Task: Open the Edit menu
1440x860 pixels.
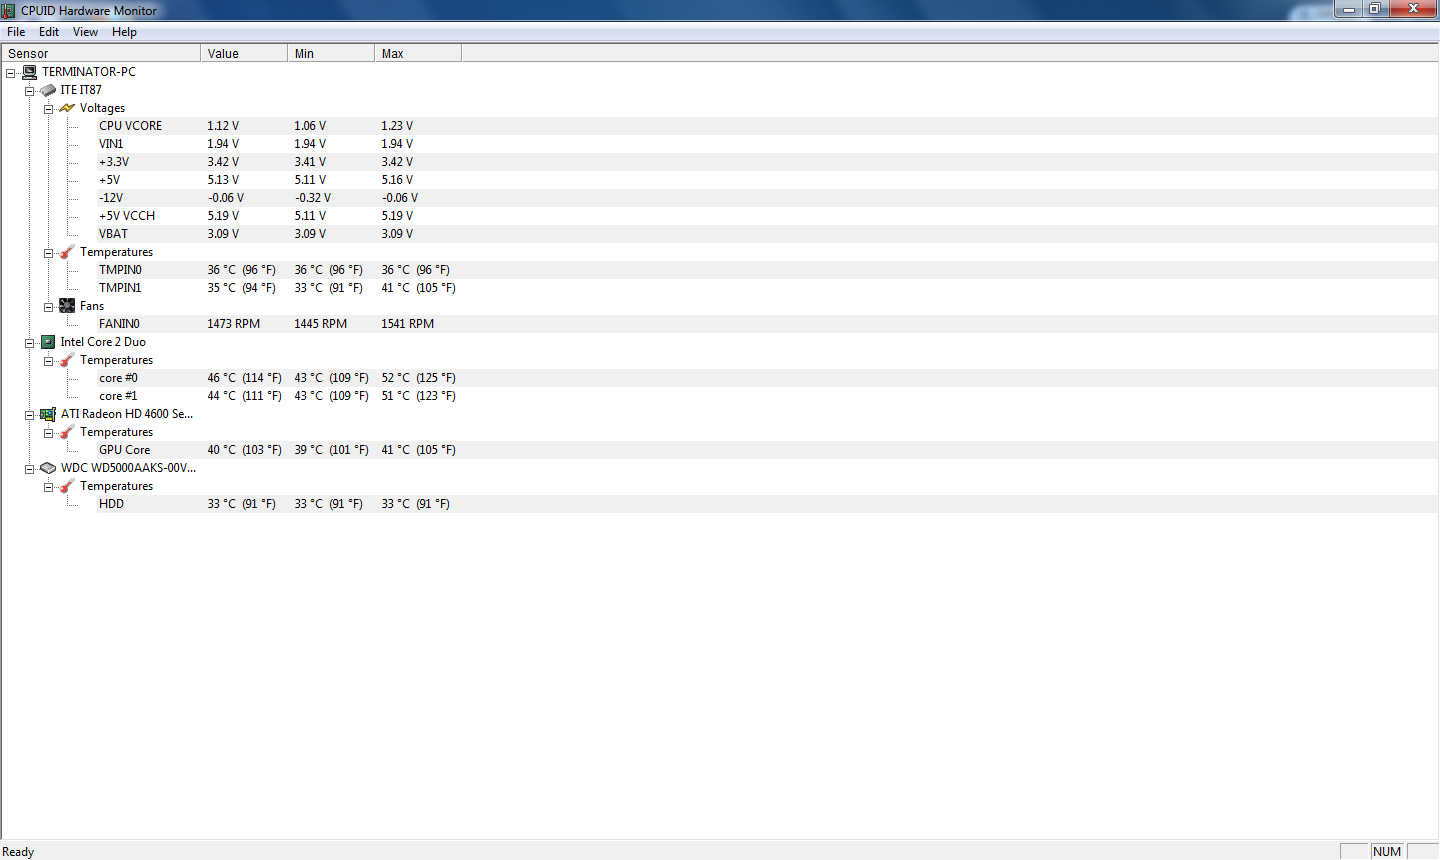Action: pyautogui.click(x=49, y=32)
